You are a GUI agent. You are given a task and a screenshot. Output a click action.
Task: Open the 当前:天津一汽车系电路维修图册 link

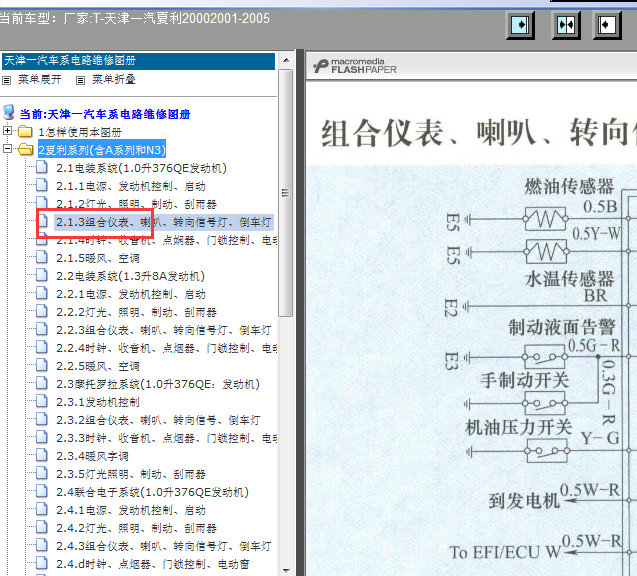(105, 114)
